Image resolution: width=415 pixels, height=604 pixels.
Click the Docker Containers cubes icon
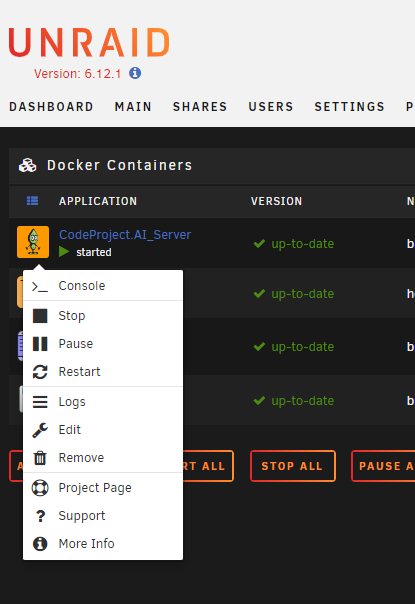pos(28,165)
